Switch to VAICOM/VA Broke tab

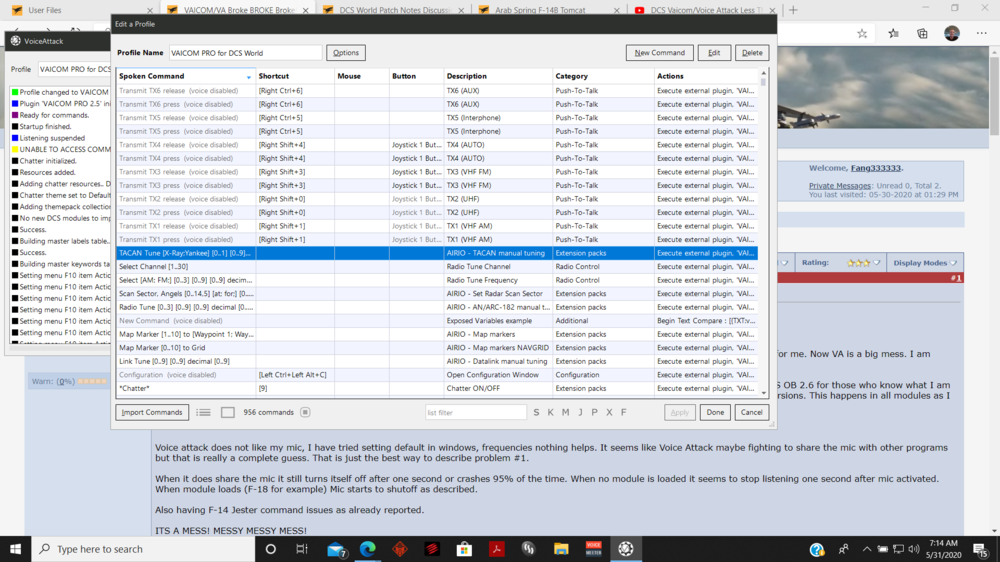pos(239,10)
